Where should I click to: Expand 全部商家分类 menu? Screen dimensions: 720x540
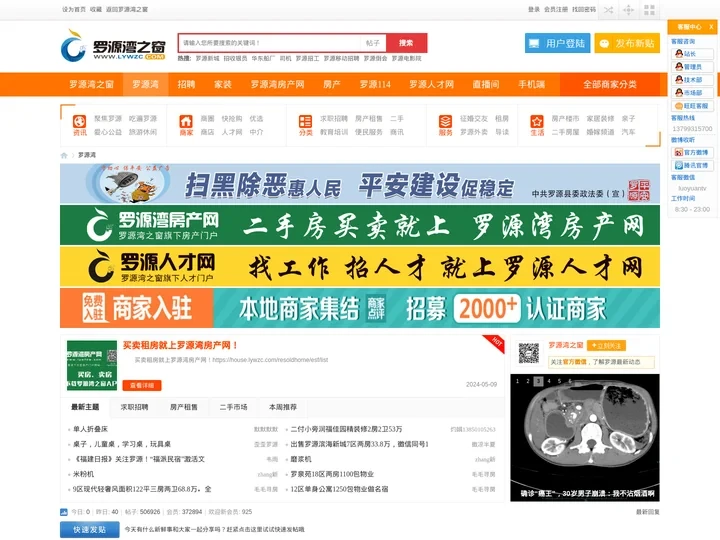click(x=610, y=84)
